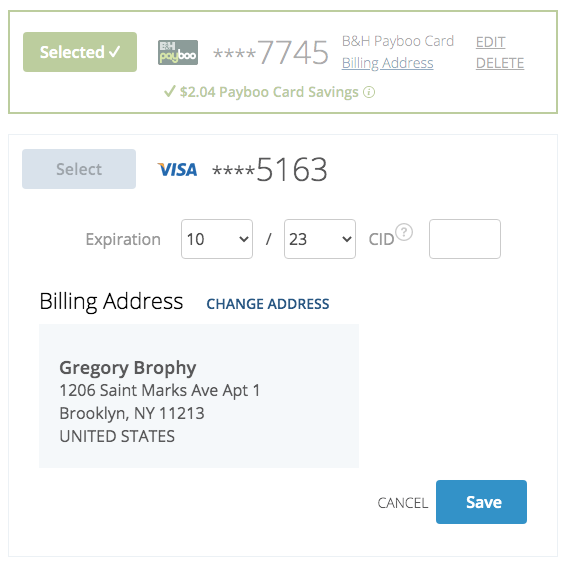This screenshot has width=586, height=574.
Task: Click the green Selected checkmark button
Action: [x=80, y=52]
